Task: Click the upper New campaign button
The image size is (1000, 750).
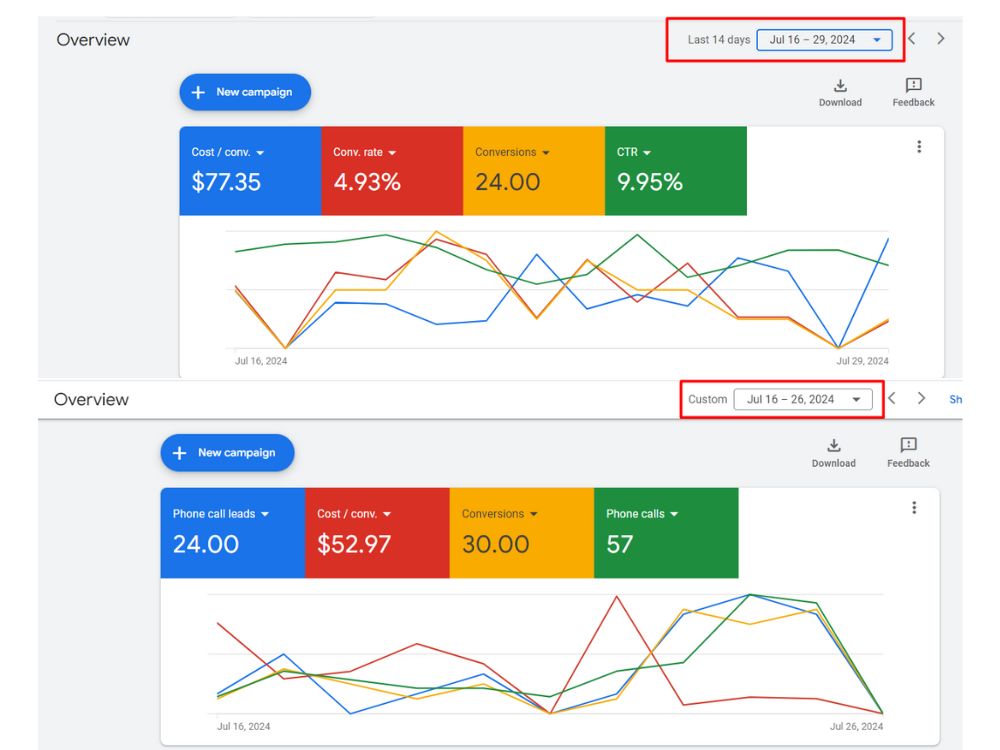Action: [245, 92]
